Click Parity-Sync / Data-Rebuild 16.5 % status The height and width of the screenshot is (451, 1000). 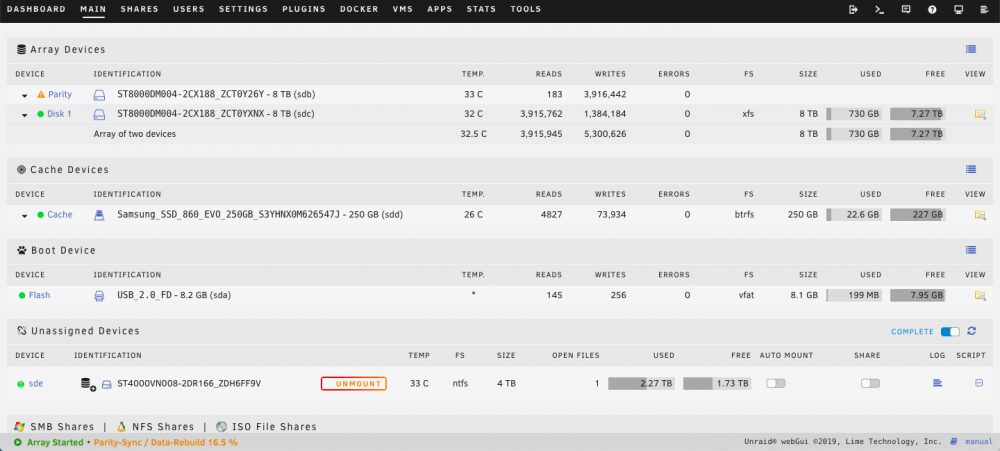(166, 442)
